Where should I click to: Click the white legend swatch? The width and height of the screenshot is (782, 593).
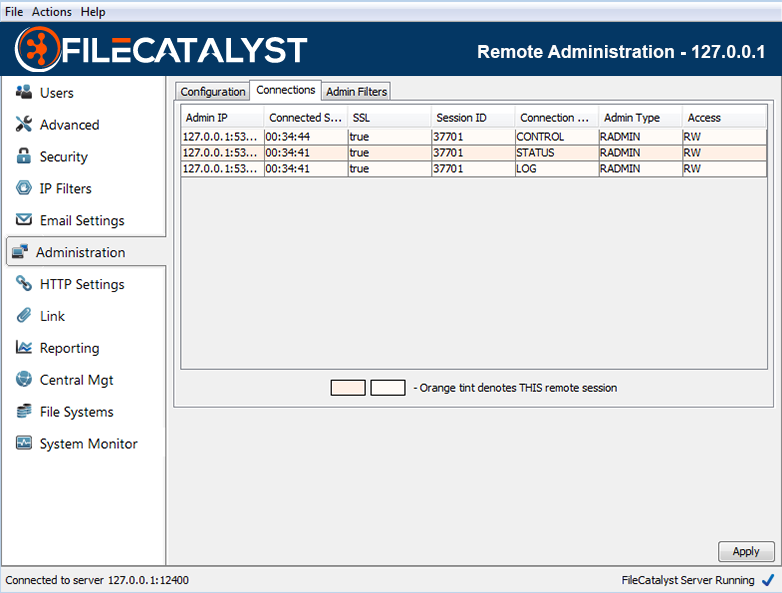pyautogui.click(x=388, y=388)
